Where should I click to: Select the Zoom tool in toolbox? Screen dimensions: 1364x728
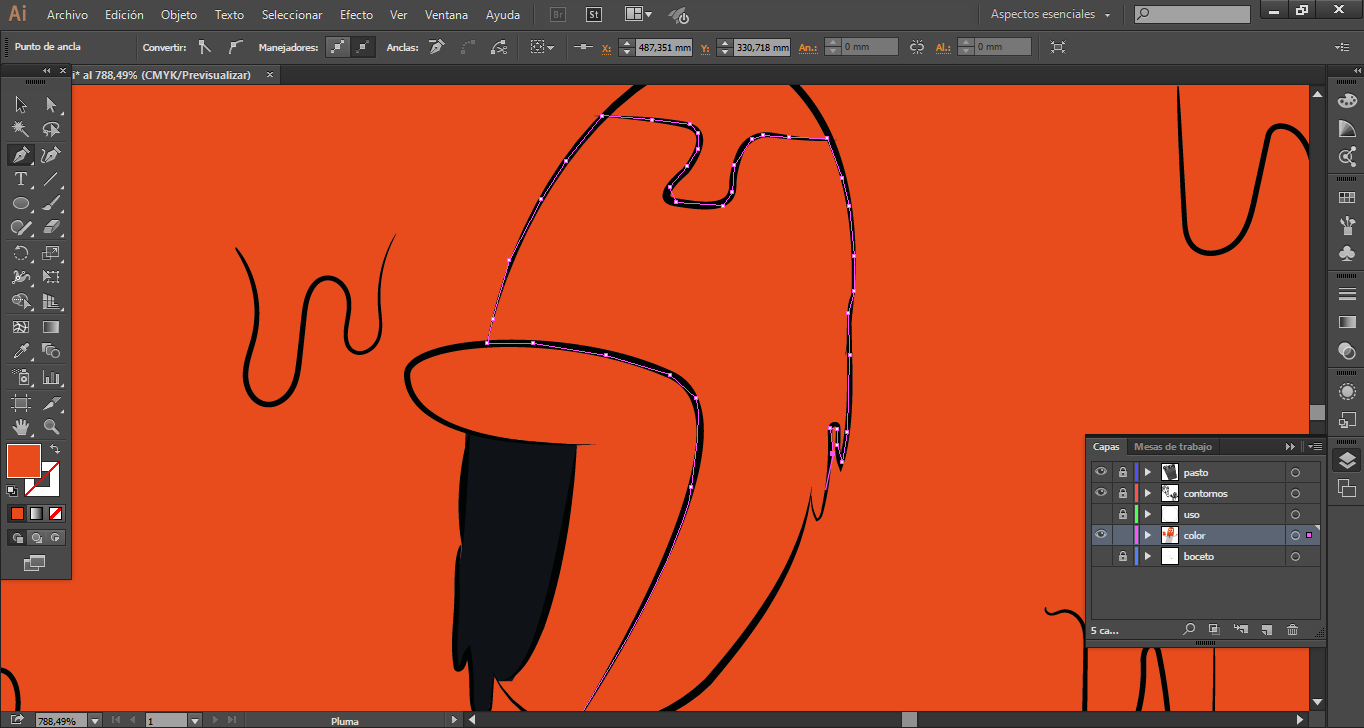coord(51,427)
